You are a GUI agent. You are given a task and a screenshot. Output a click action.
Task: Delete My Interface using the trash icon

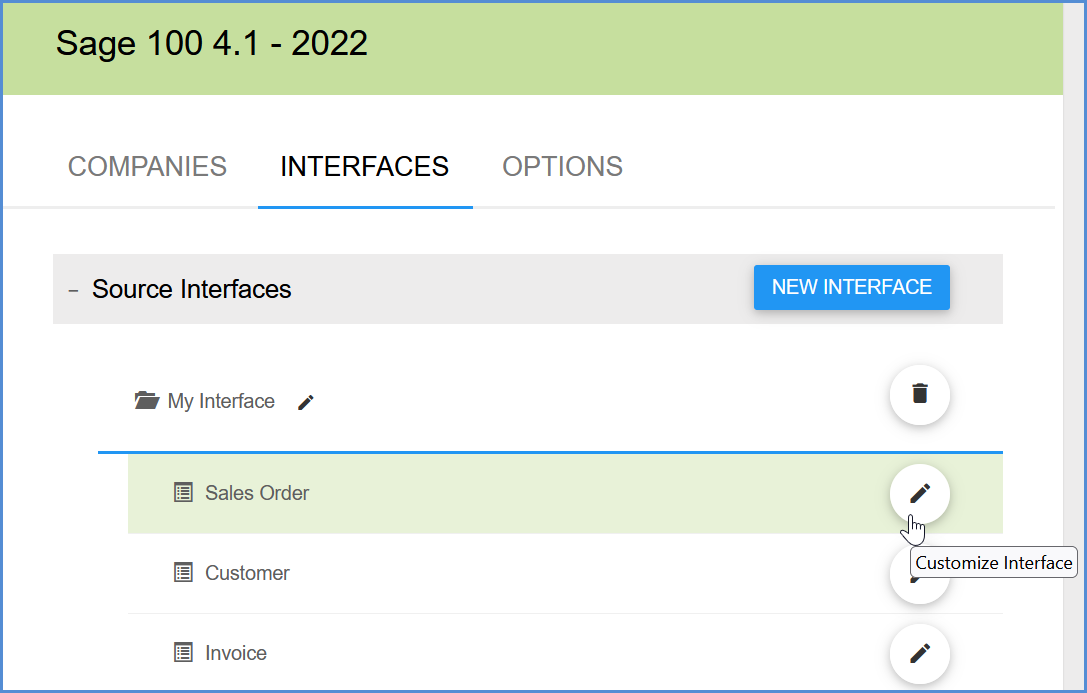pyautogui.click(x=919, y=394)
